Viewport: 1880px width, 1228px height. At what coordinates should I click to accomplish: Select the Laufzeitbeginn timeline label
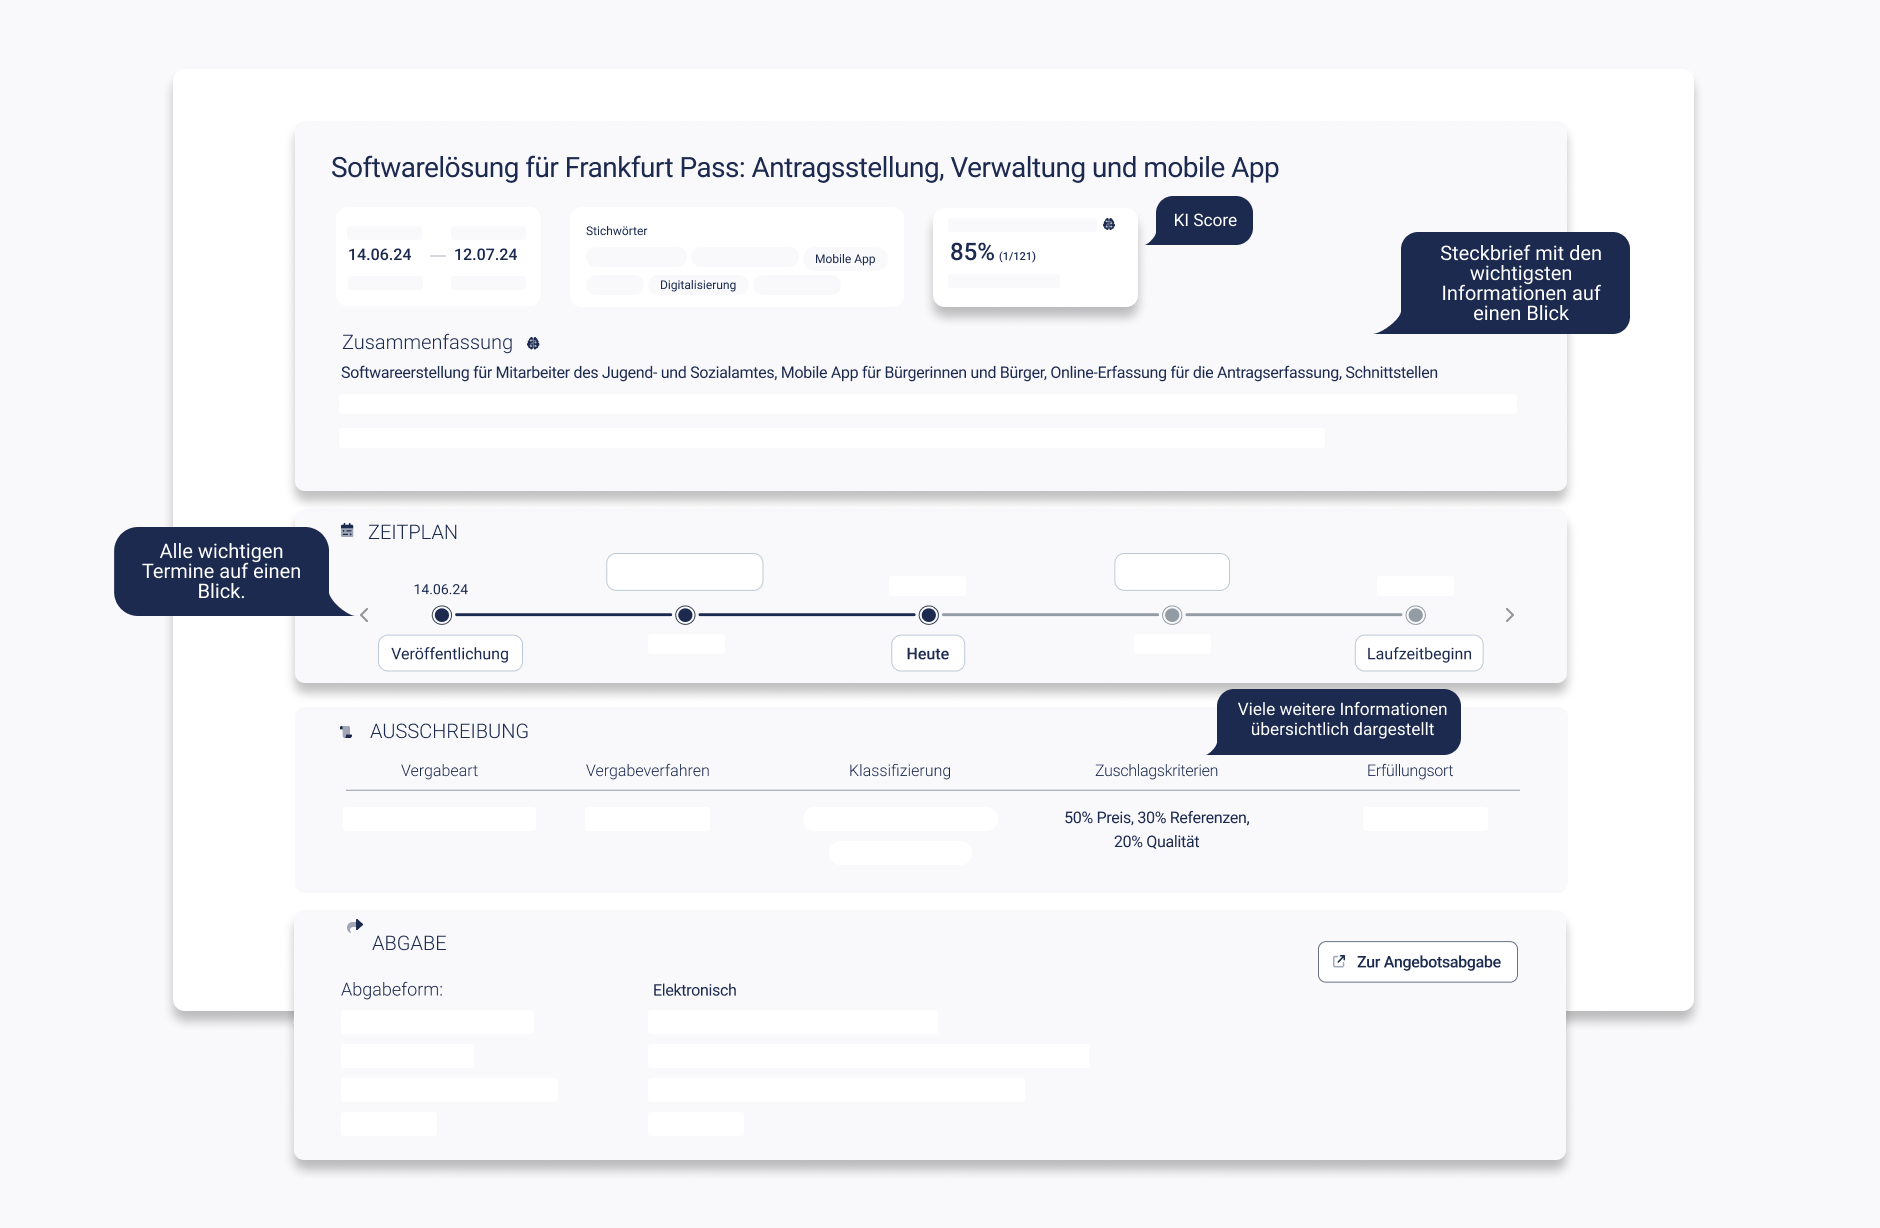[1419, 653]
